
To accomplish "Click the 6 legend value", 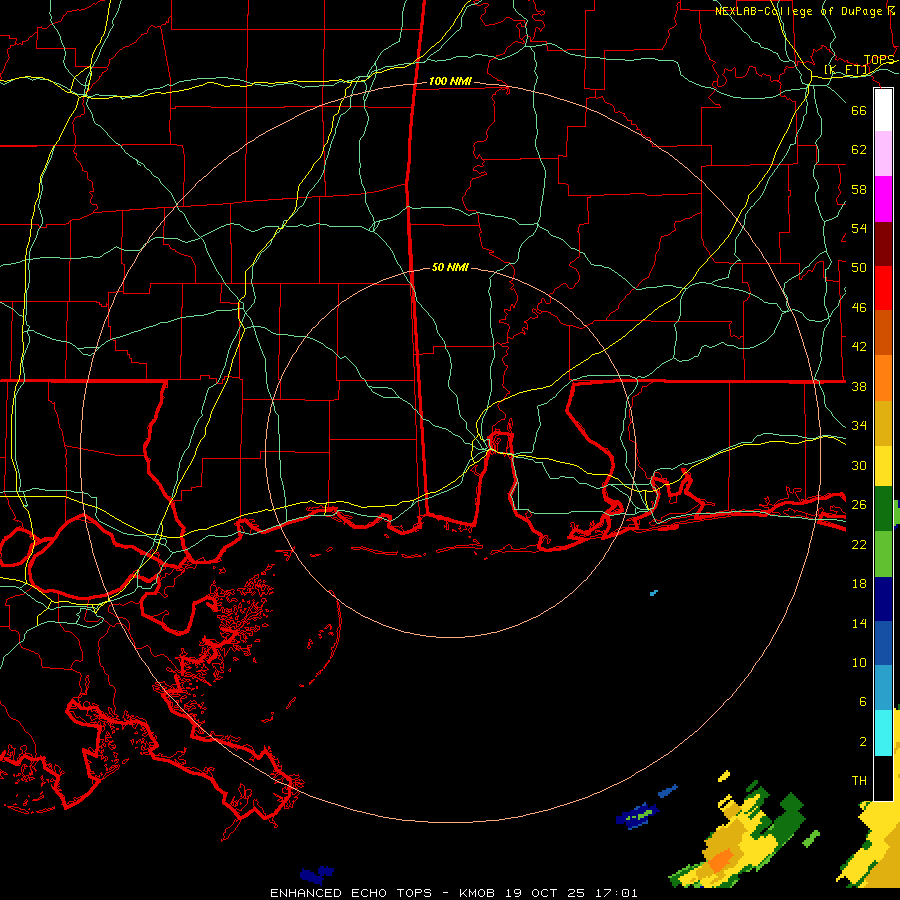I will 863,701.
